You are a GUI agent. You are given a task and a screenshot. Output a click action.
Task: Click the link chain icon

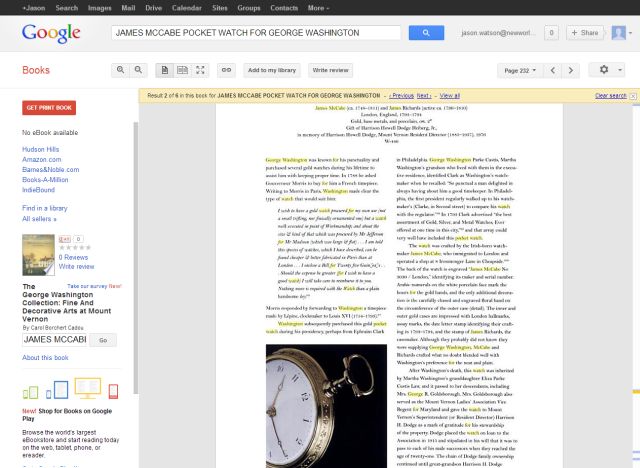click(226, 70)
